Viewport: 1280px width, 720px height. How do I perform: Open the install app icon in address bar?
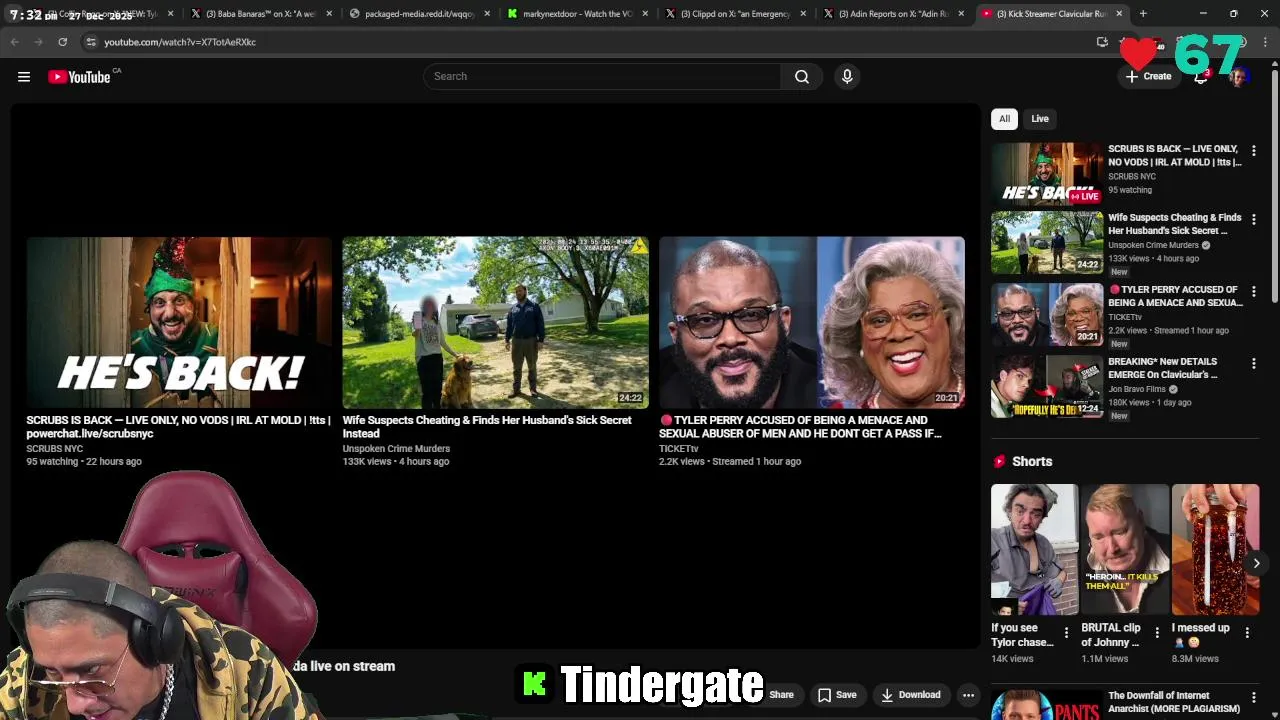tap(1102, 42)
